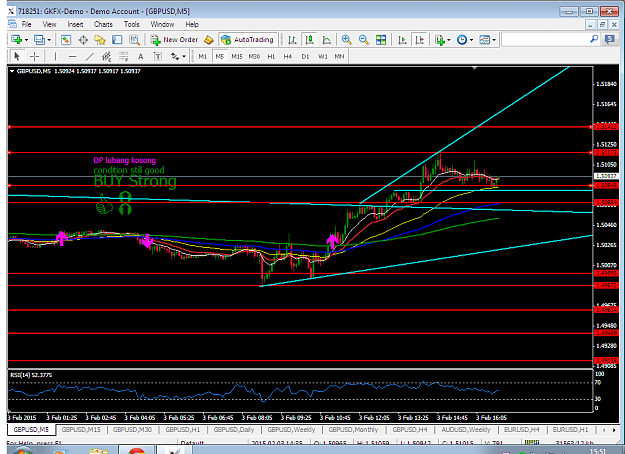
Task: Open the Templates icon
Action: pyautogui.click(x=484, y=40)
